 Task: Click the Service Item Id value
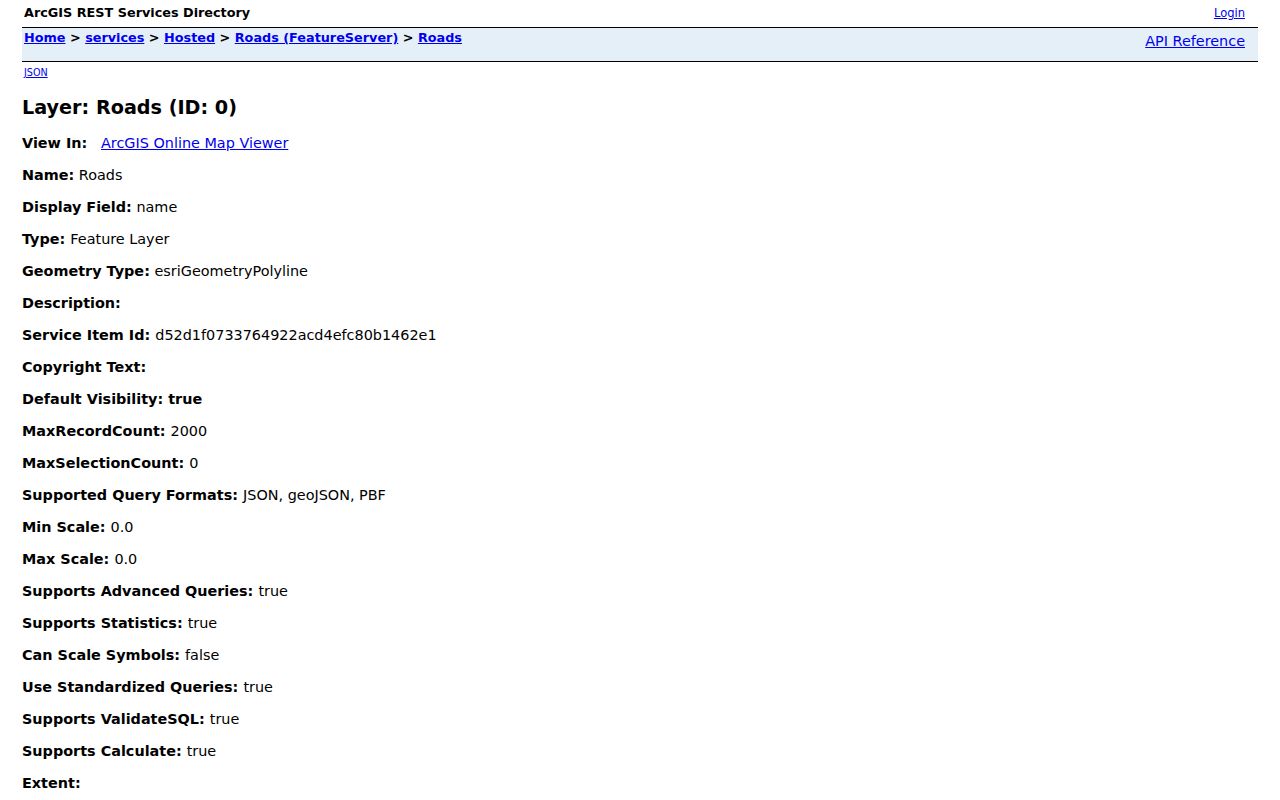coord(295,335)
